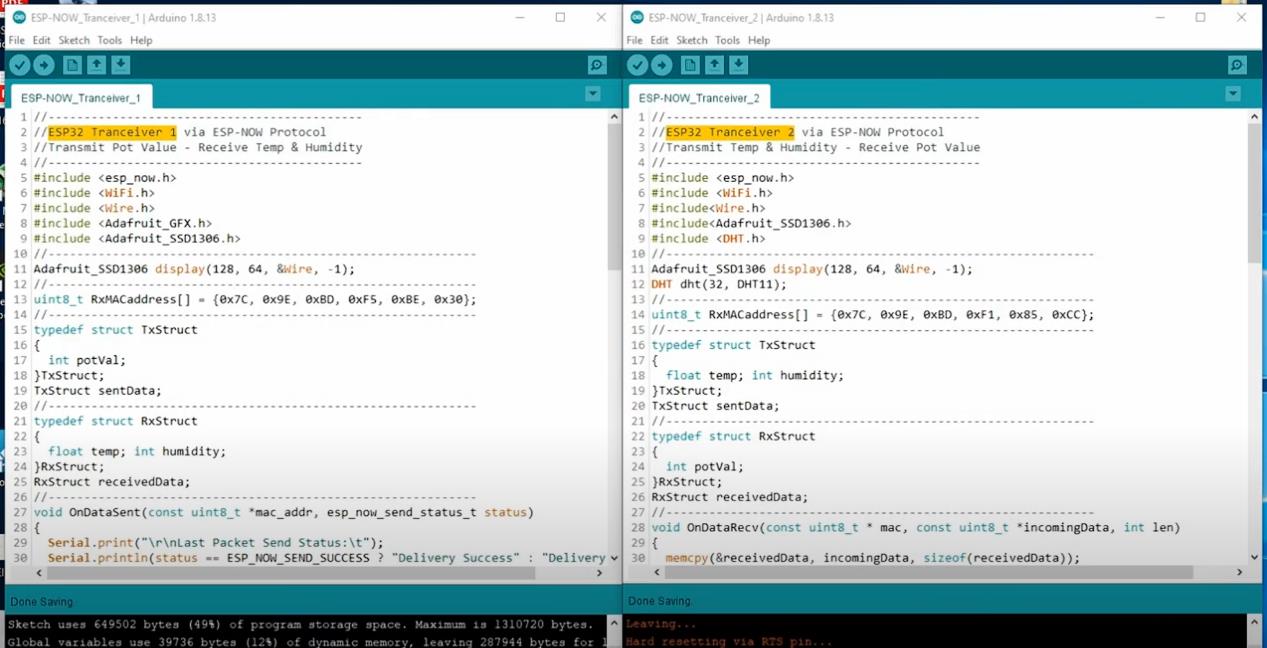Screen dimensions: 1267x648
Task: Click 'RxStruct receivedData;' line in Tranceiver_1
Action: pos(112,481)
